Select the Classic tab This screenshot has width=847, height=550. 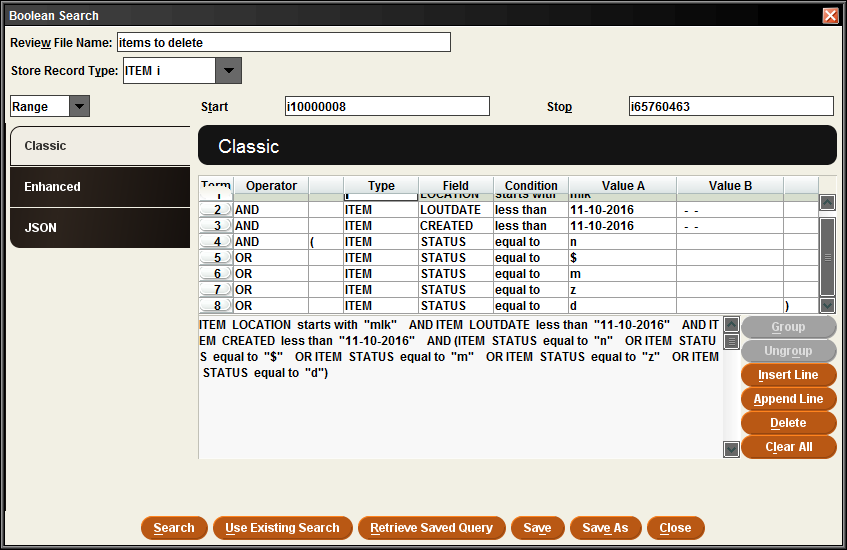99,146
